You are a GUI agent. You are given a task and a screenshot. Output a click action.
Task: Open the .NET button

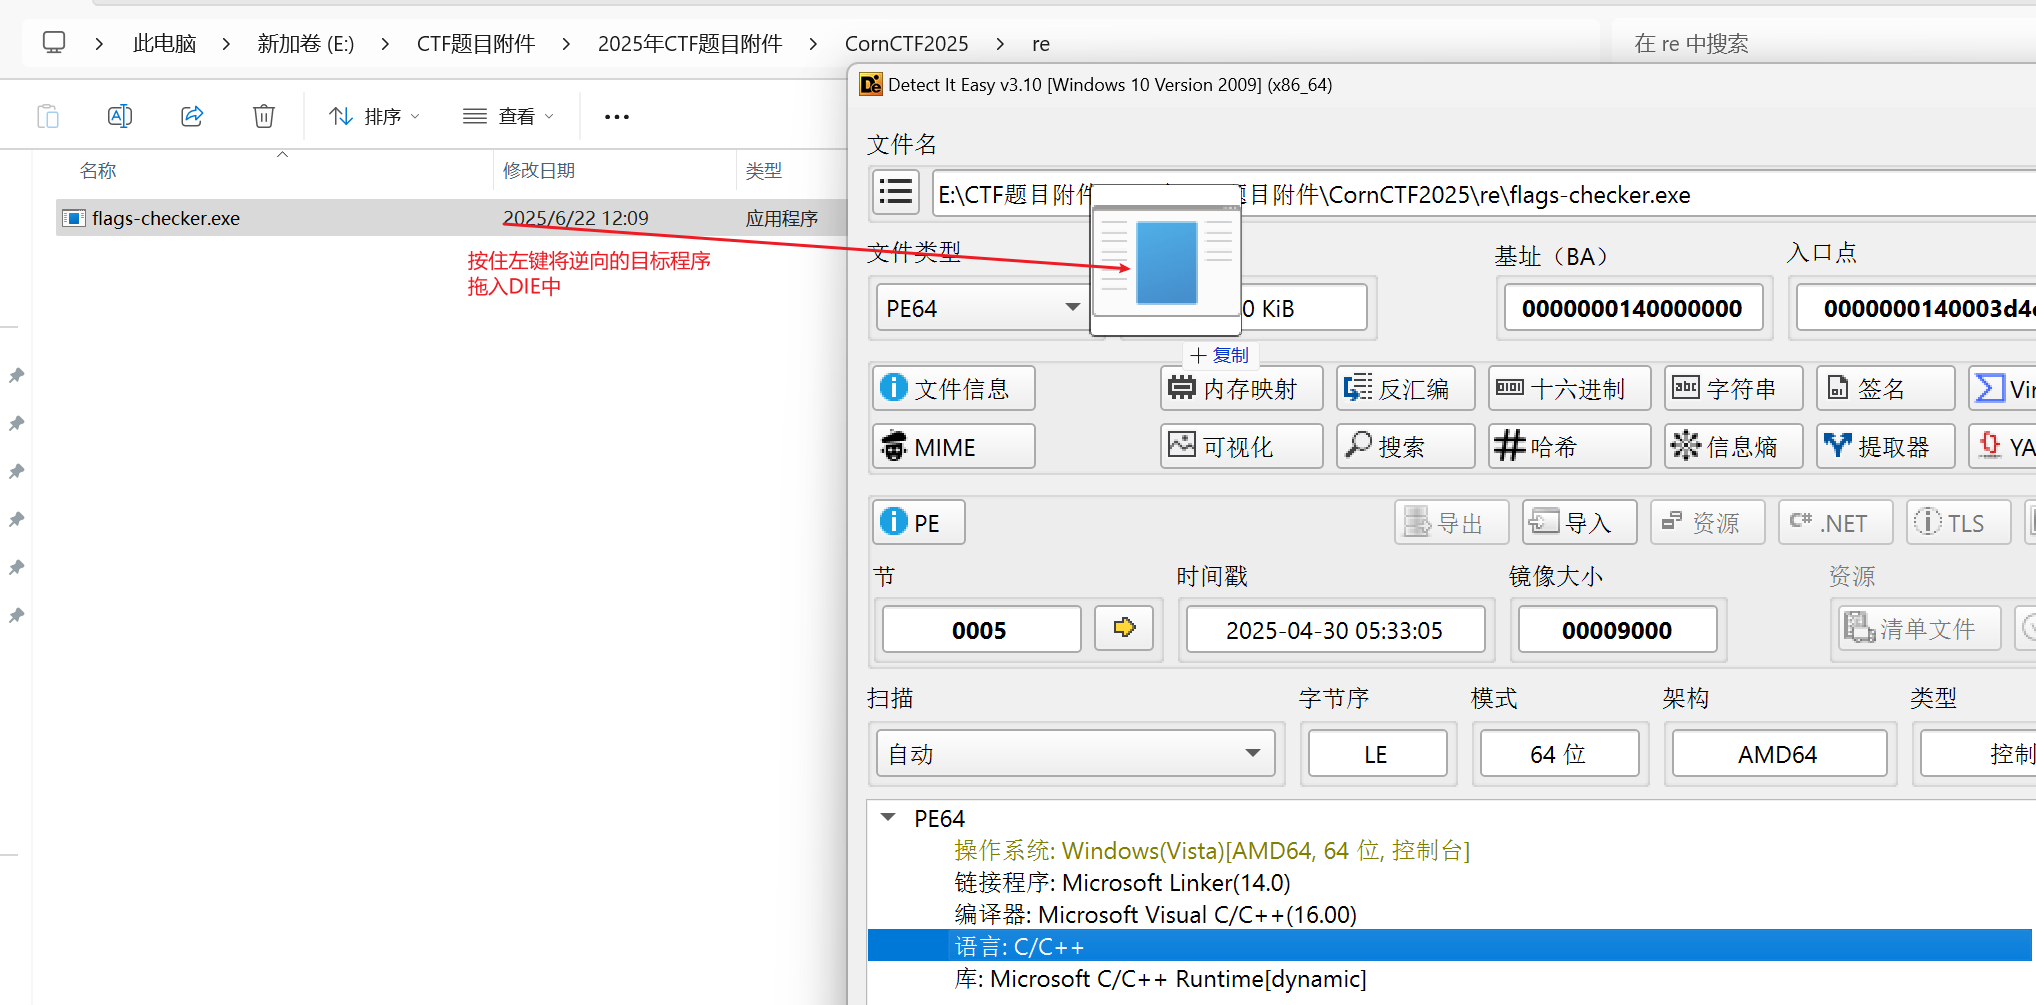pyautogui.click(x=1835, y=522)
